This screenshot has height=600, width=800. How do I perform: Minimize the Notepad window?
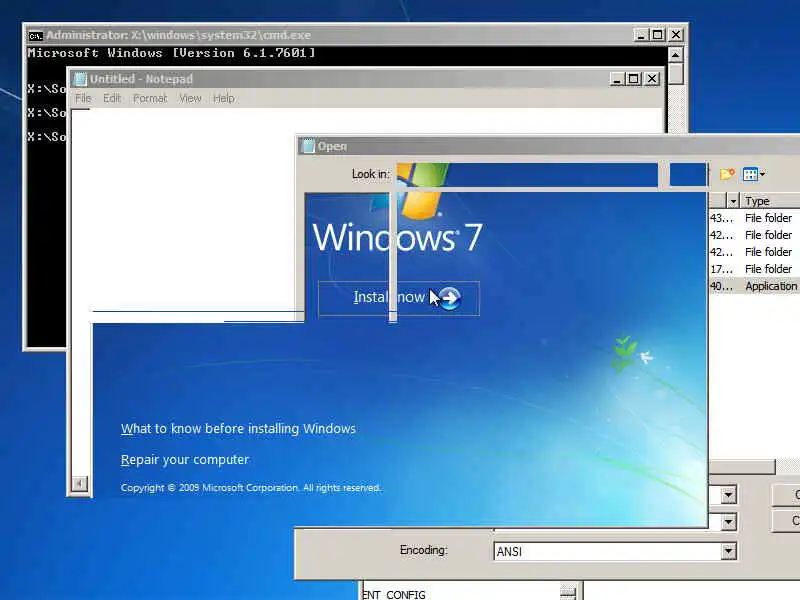pyautogui.click(x=617, y=79)
